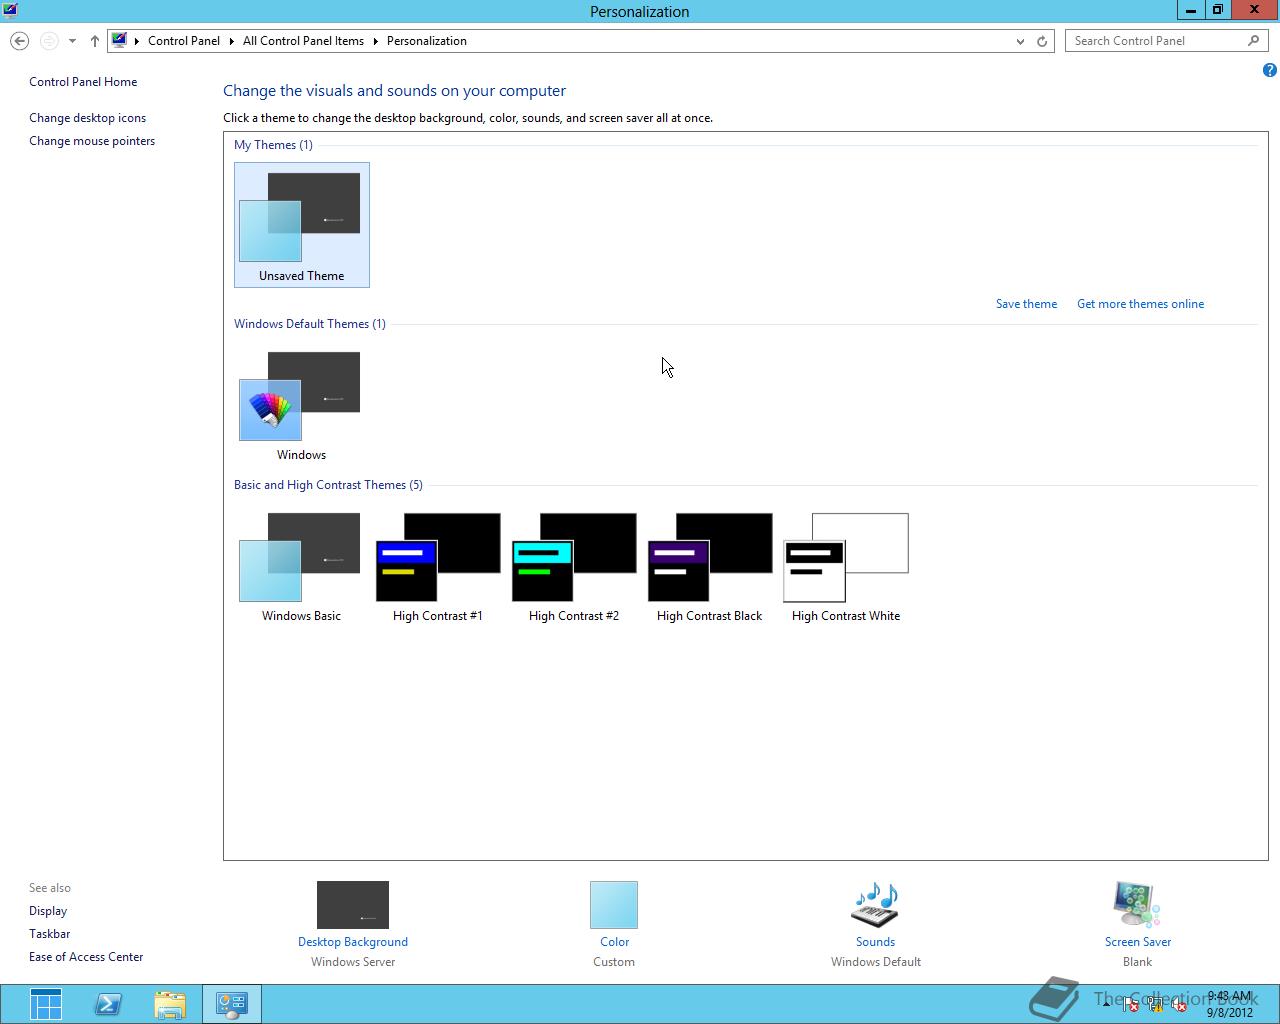Image resolution: width=1280 pixels, height=1024 pixels.
Task: Open address bar history dropdown
Action: click(1020, 41)
